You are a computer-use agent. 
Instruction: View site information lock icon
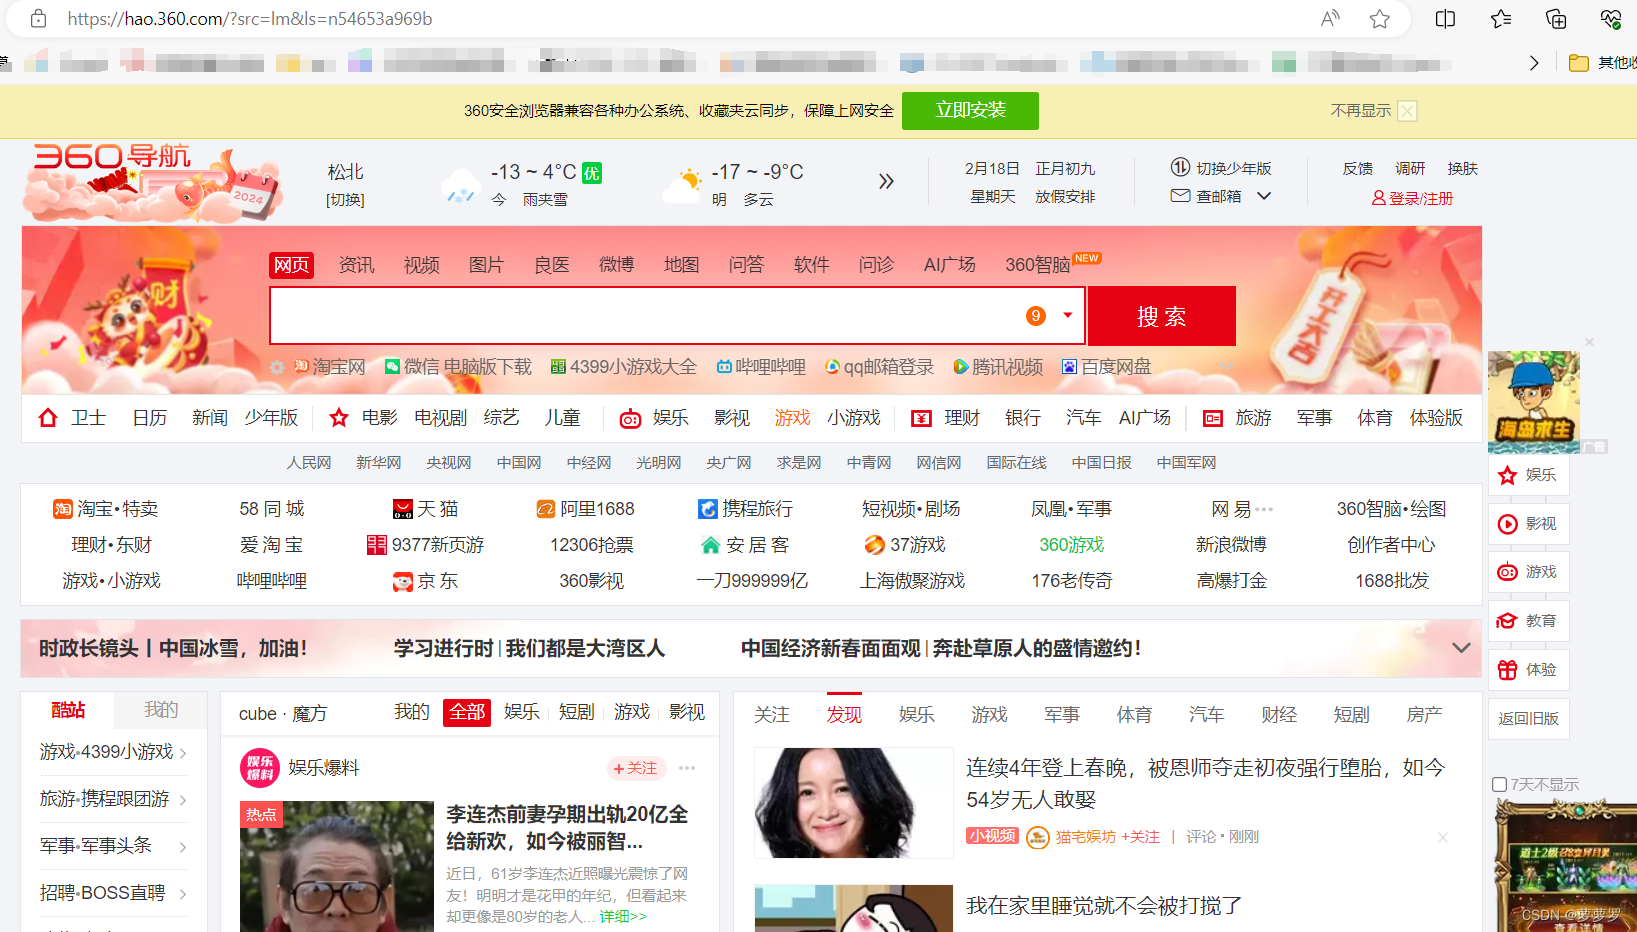38,18
